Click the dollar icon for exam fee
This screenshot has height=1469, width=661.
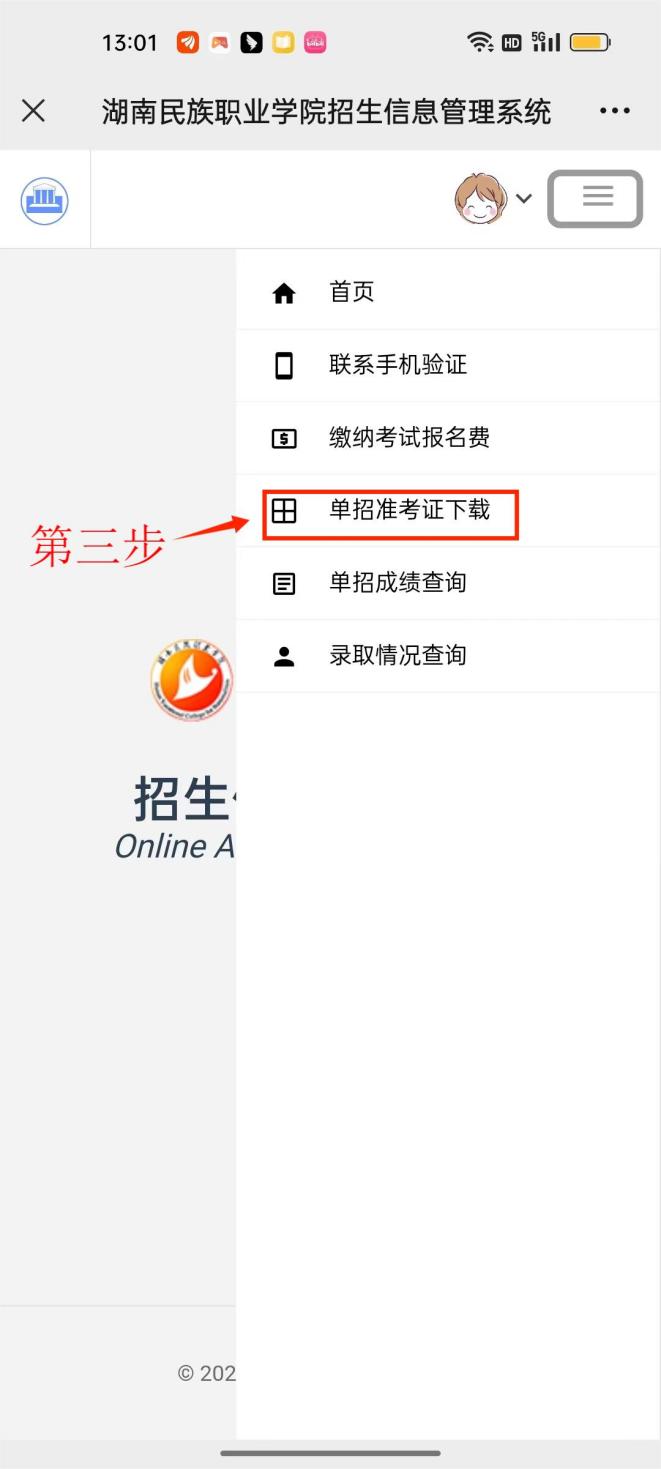point(284,438)
